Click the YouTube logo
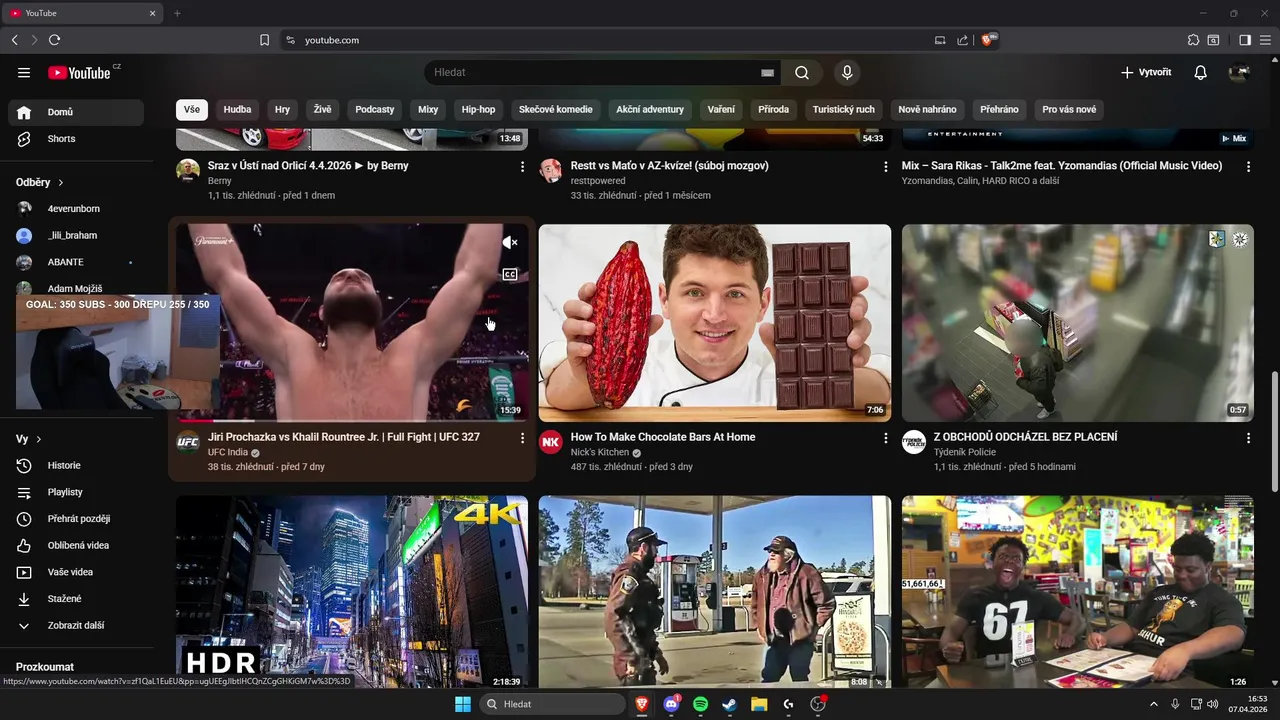Viewport: 1280px width, 720px height. (x=79, y=72)
